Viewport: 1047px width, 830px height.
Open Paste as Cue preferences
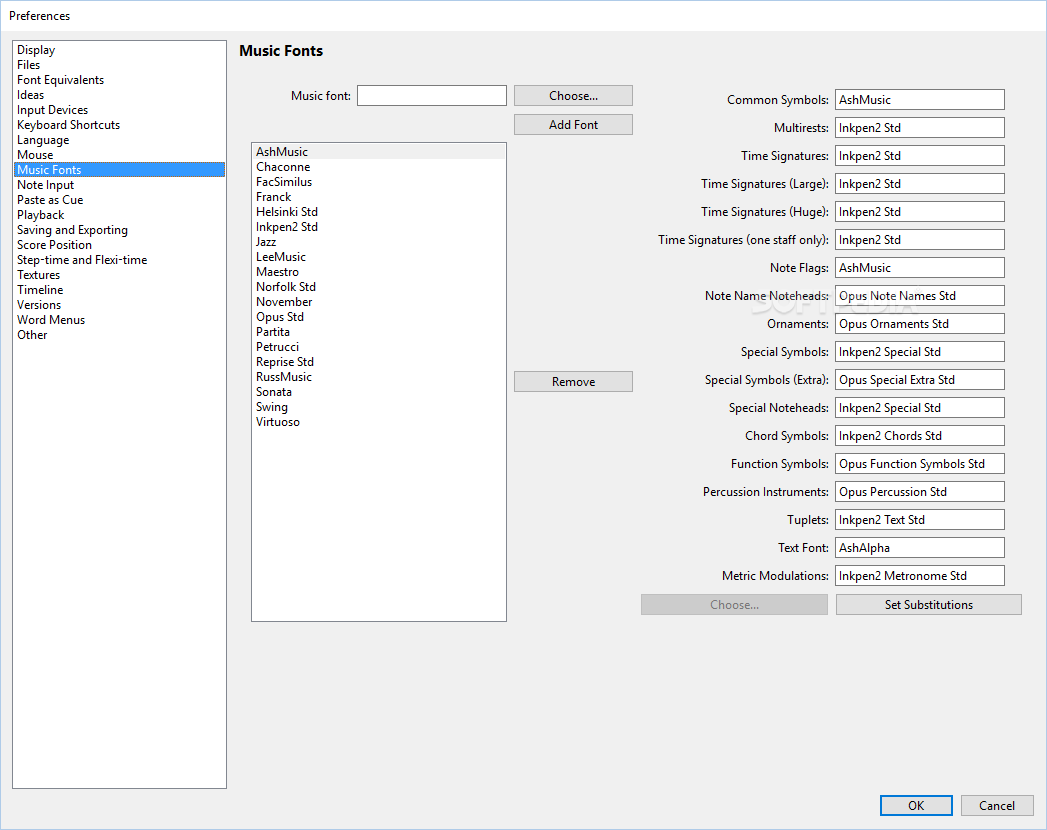point(119,200)
